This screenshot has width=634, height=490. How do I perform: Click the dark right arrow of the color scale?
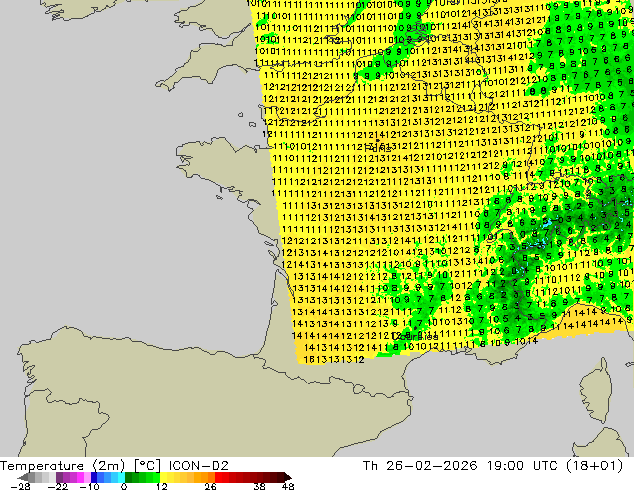point(287,477)
